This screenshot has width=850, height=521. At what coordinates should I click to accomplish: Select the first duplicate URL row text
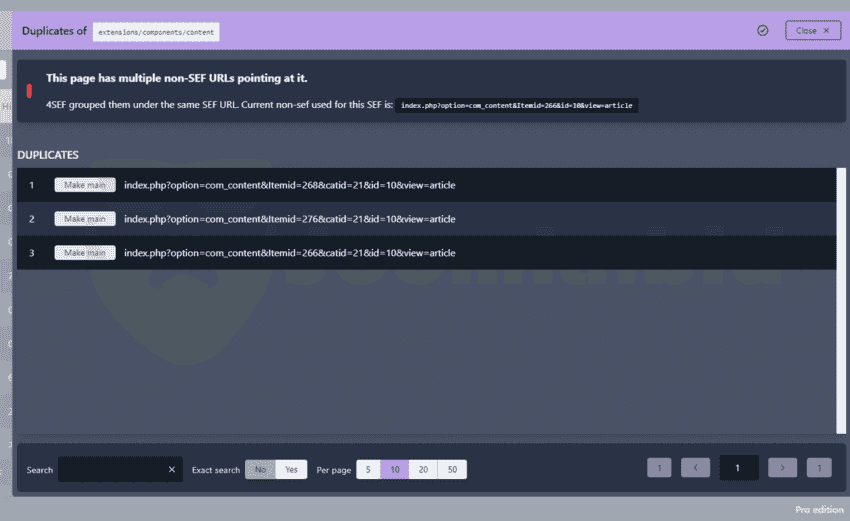tap(289, 185)
